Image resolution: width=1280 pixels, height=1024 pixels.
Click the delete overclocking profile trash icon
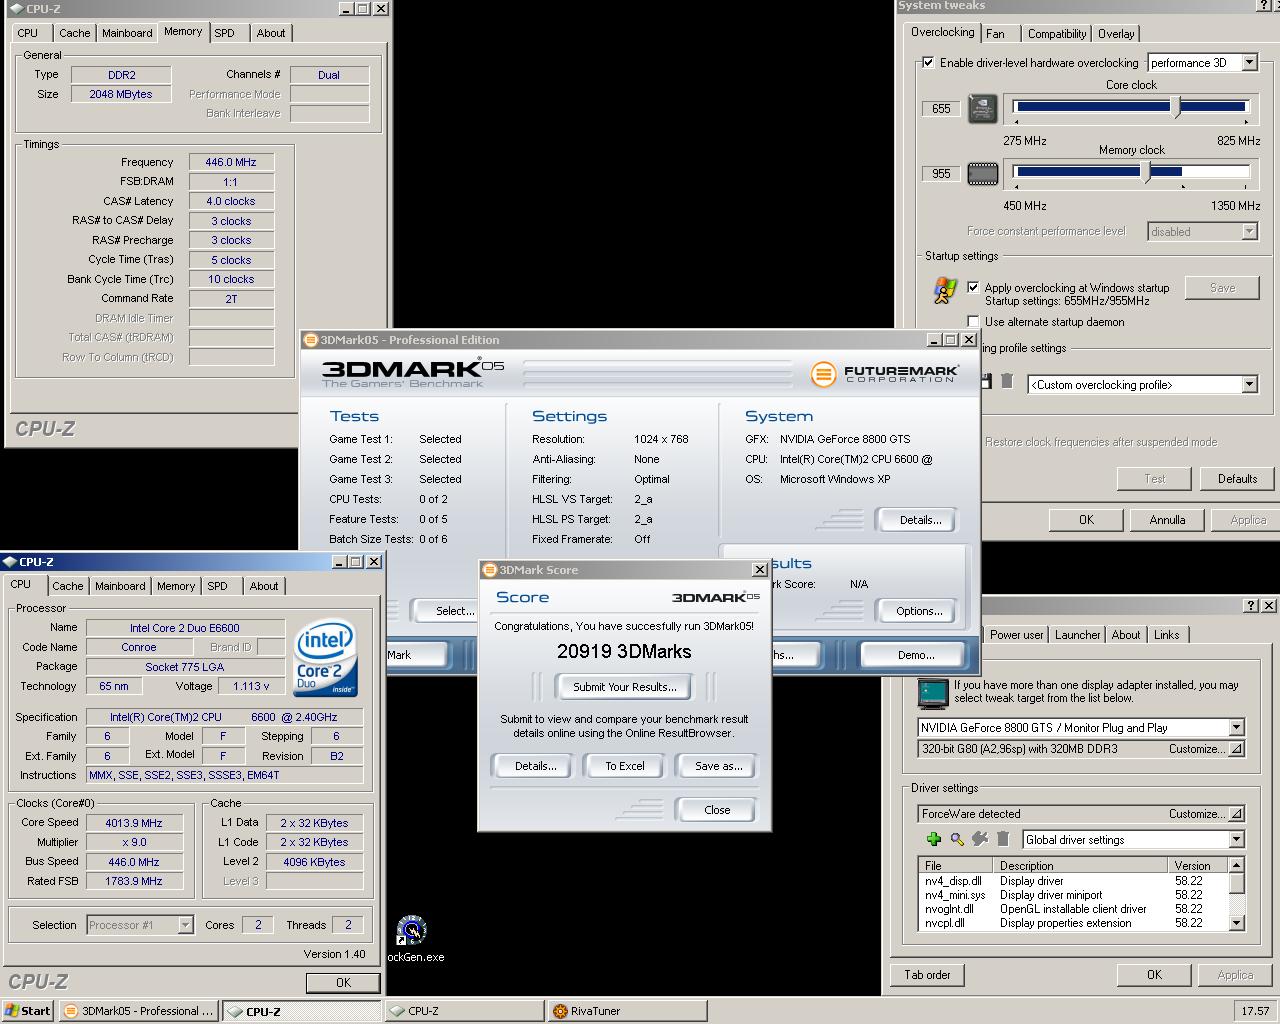(1007, 381)
